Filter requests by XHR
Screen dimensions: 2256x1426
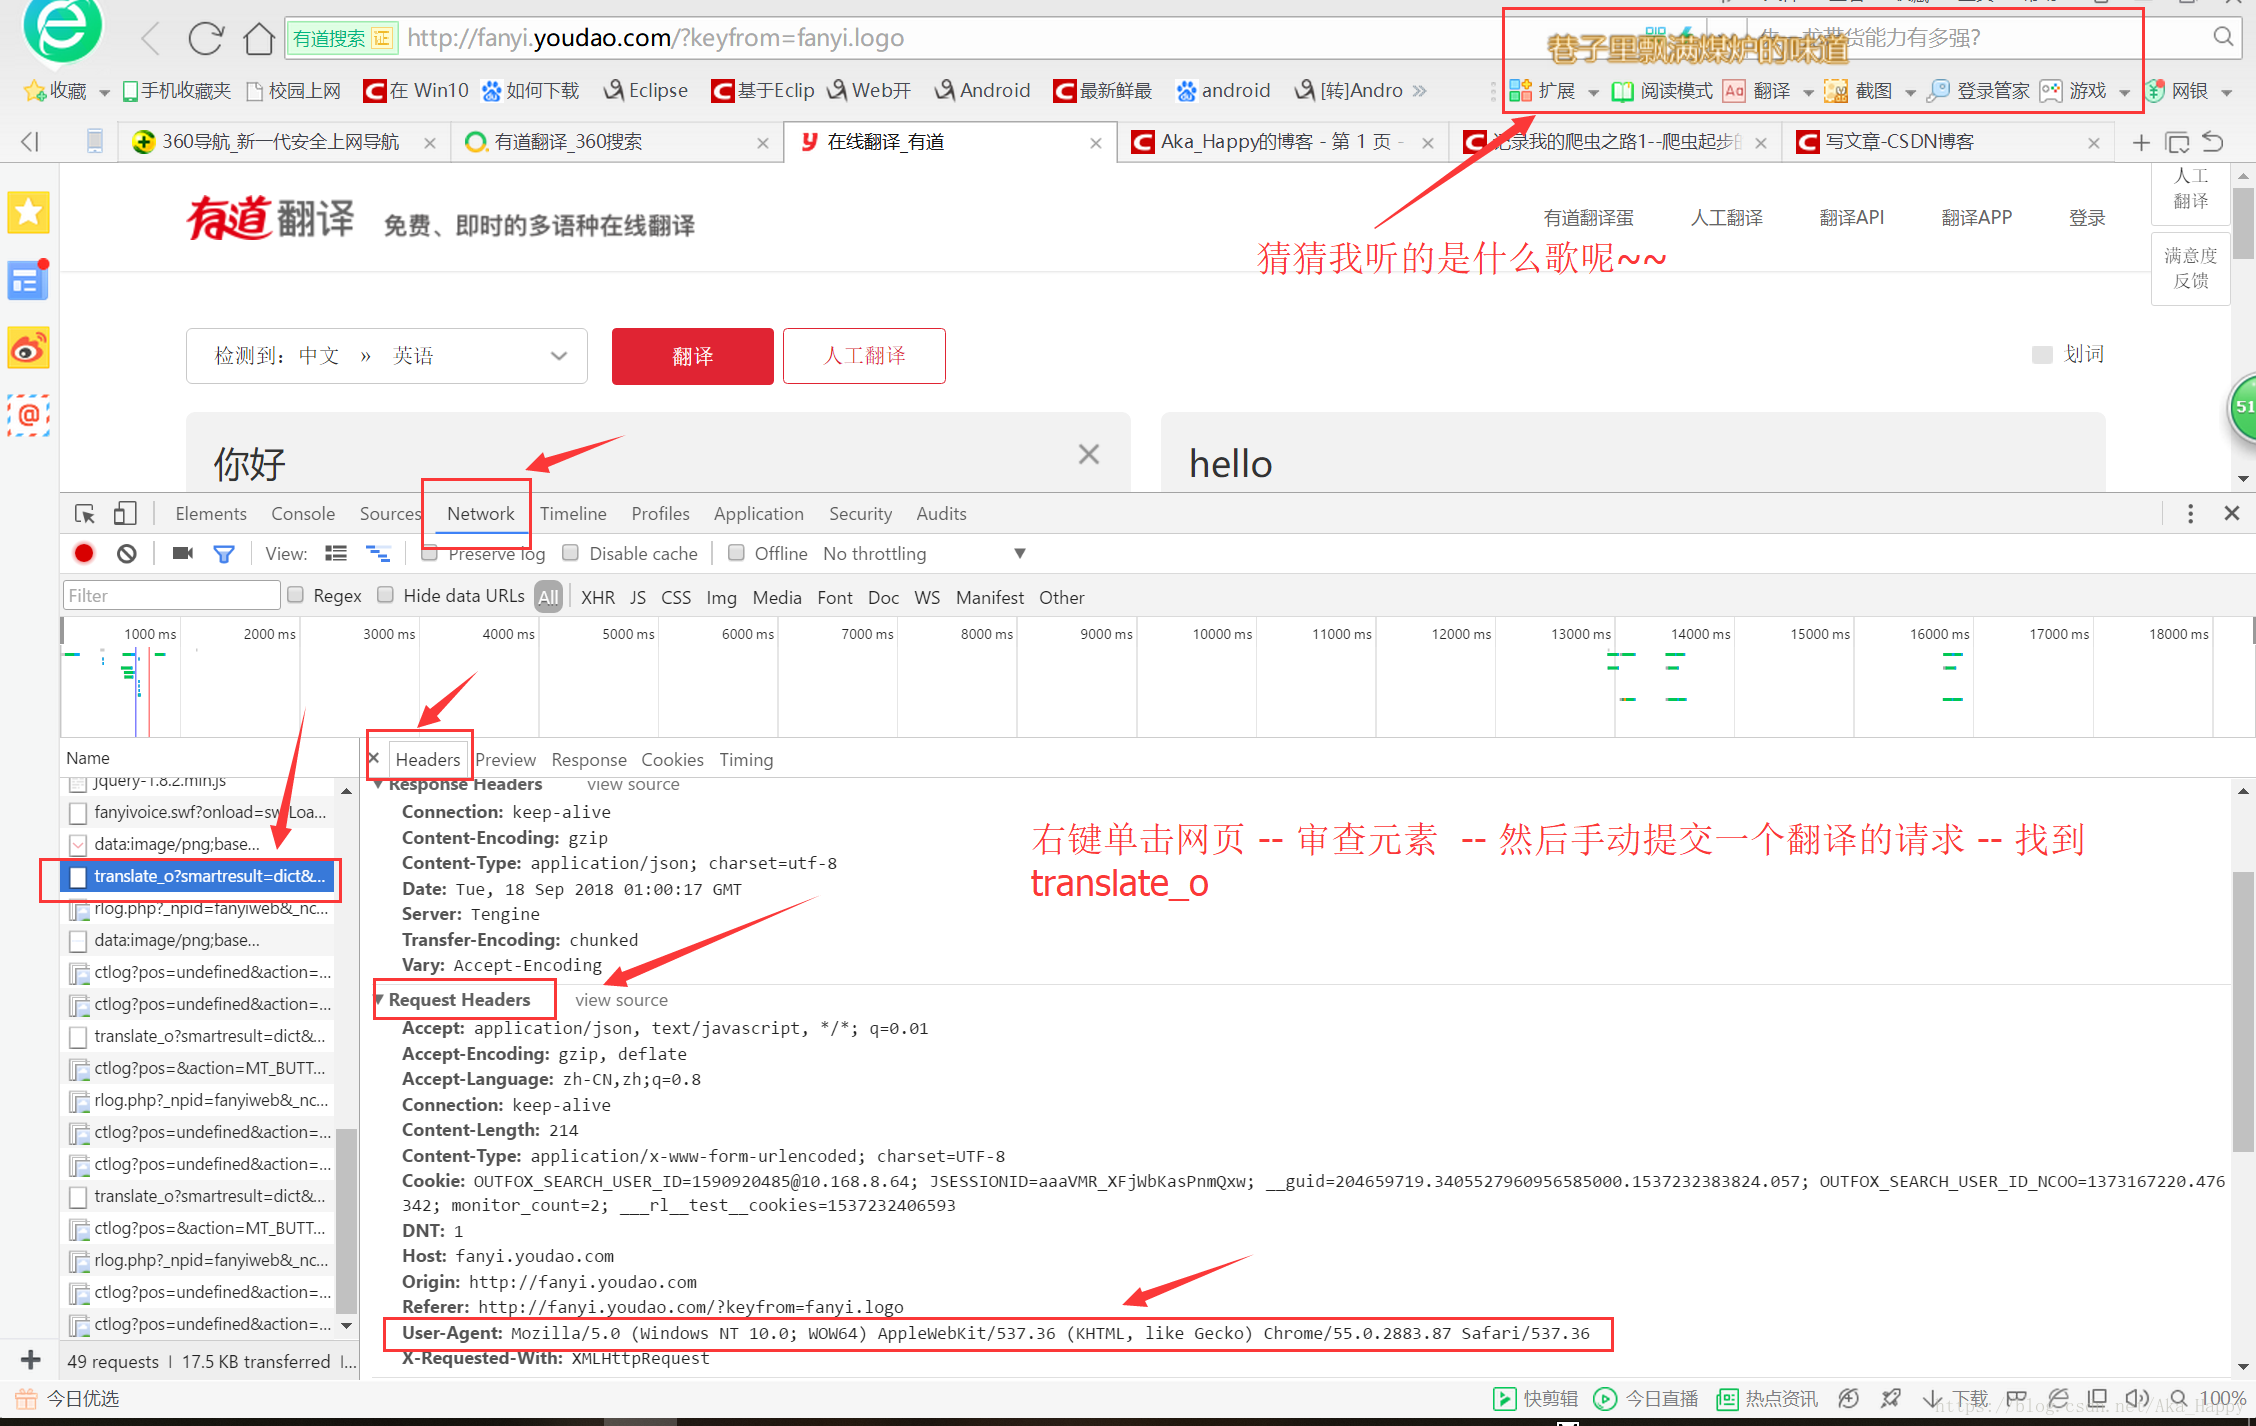598,597
